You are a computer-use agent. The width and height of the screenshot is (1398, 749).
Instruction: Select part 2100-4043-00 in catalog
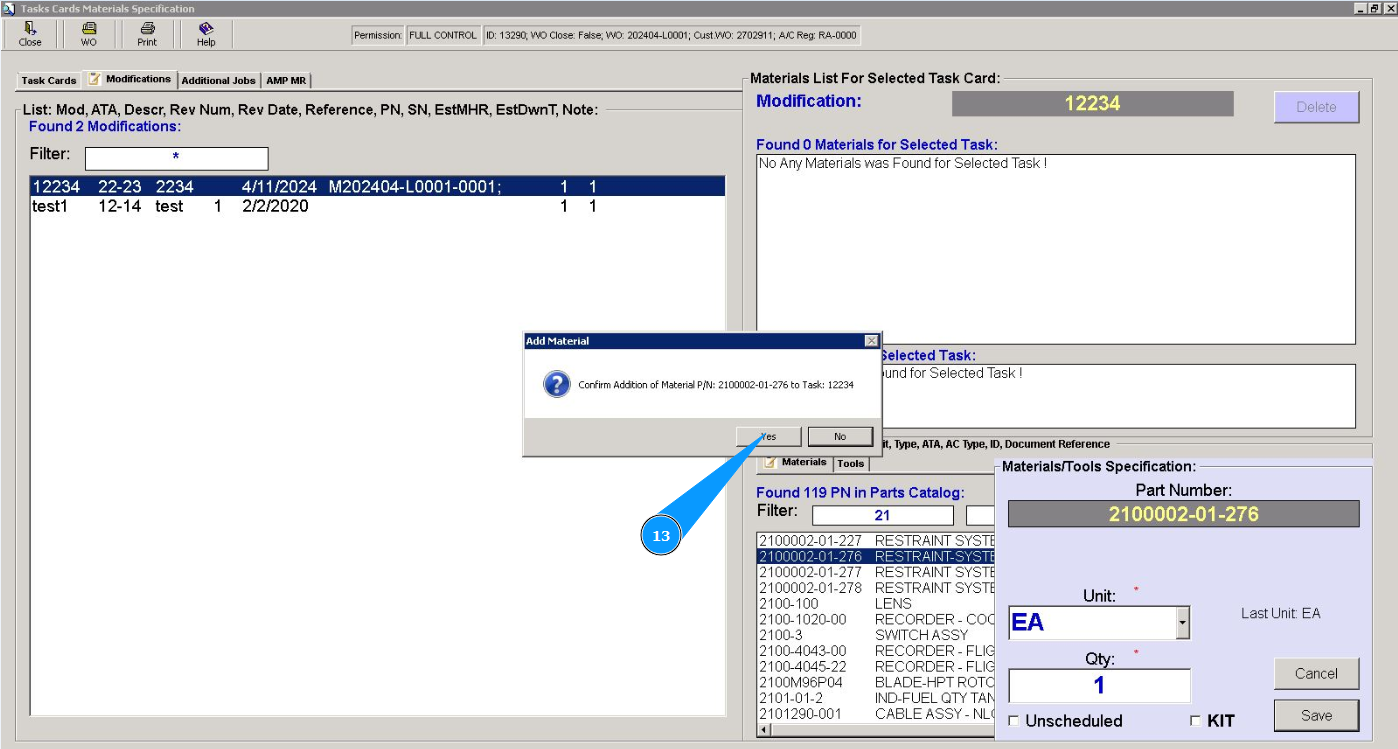click(877, 651)
